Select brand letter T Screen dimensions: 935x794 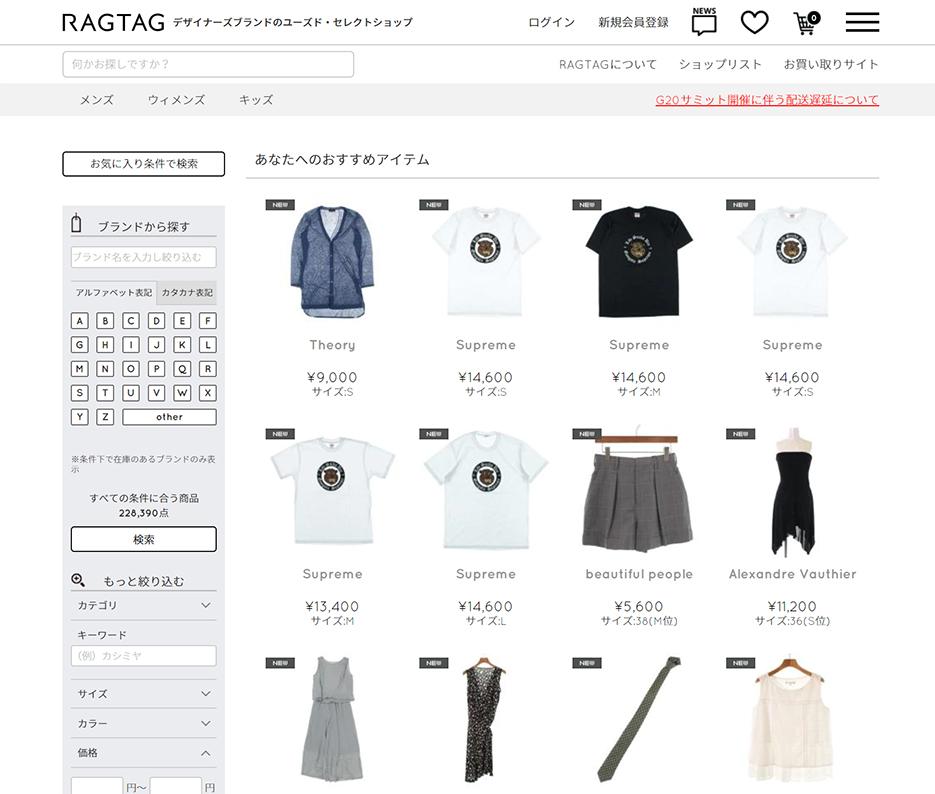click(105, 393)
